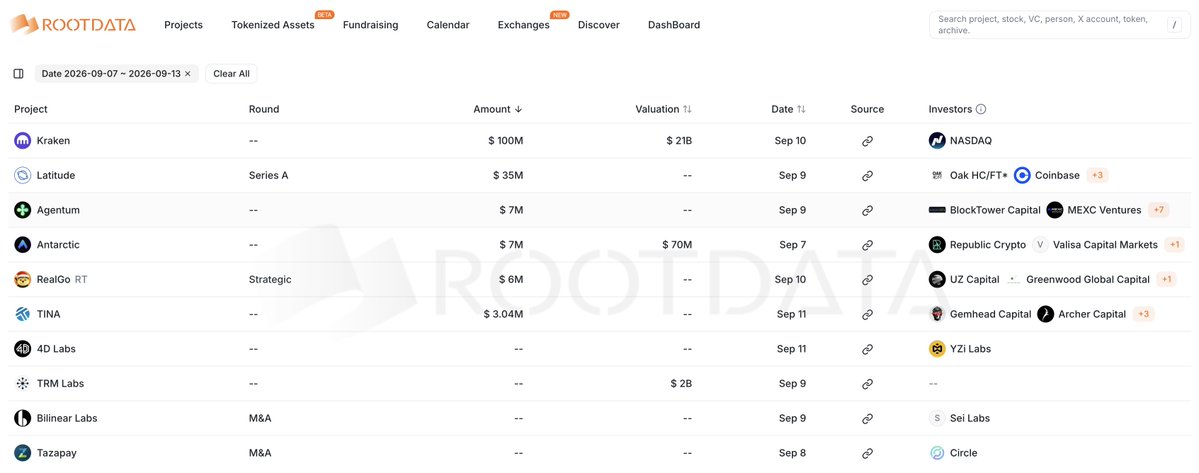Click the Clear All button
Image resolution: width=1199 pixels, height=473 pixels.
coord(231,74)
